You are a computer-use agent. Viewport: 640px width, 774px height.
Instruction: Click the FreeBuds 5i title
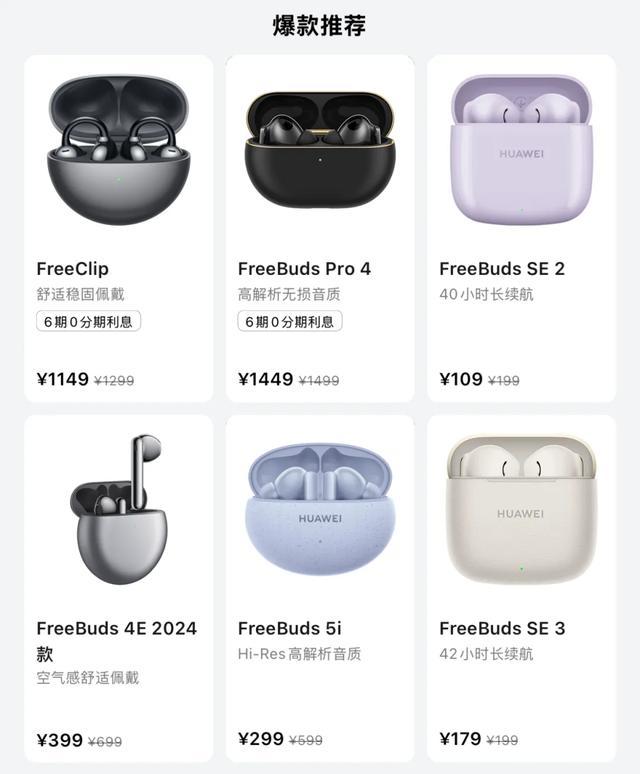click(290, 628)
